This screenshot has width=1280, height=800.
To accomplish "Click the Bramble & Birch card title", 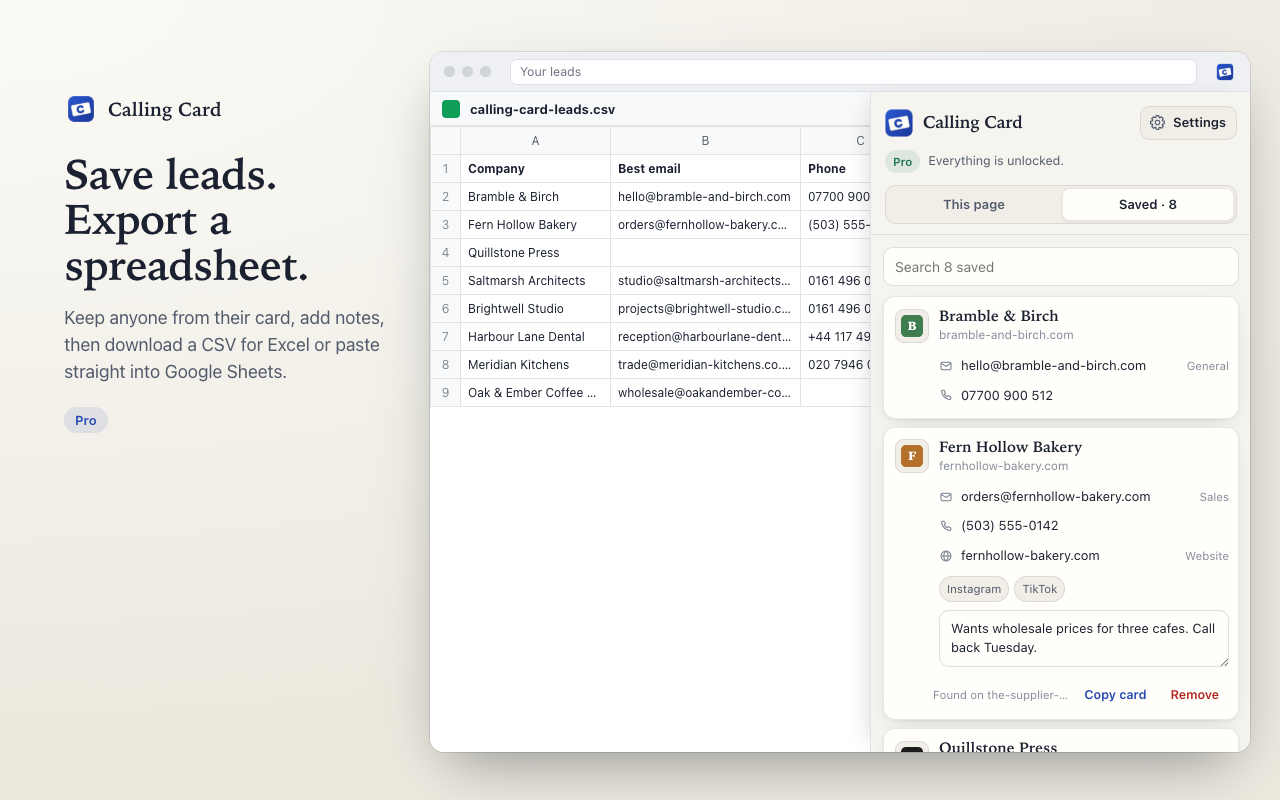I will [x=998, y=316].
